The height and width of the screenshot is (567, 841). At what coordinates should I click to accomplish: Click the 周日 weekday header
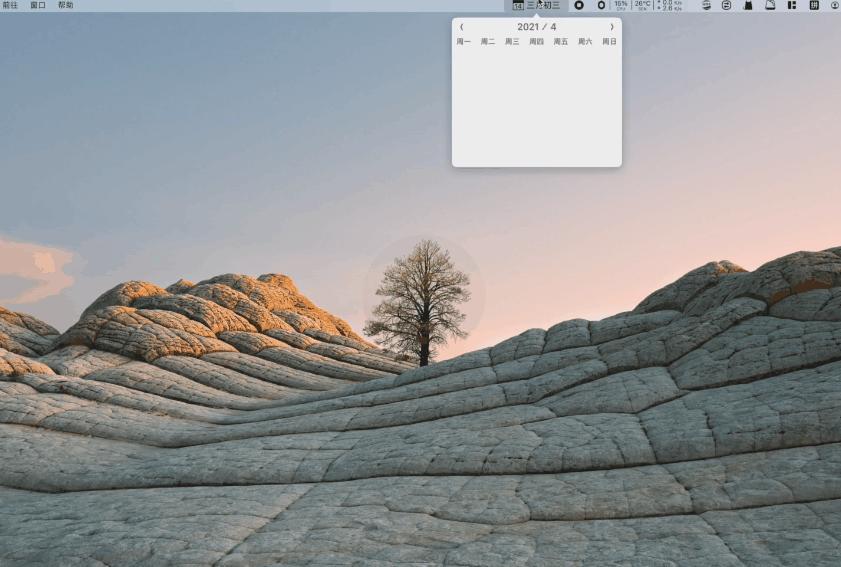(609, 42)
